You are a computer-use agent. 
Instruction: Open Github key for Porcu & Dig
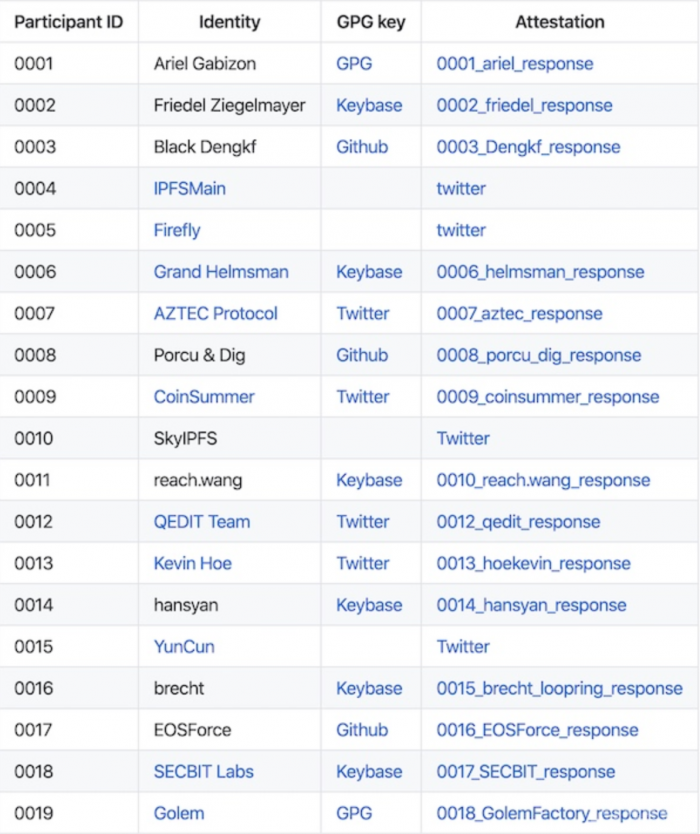362,355
